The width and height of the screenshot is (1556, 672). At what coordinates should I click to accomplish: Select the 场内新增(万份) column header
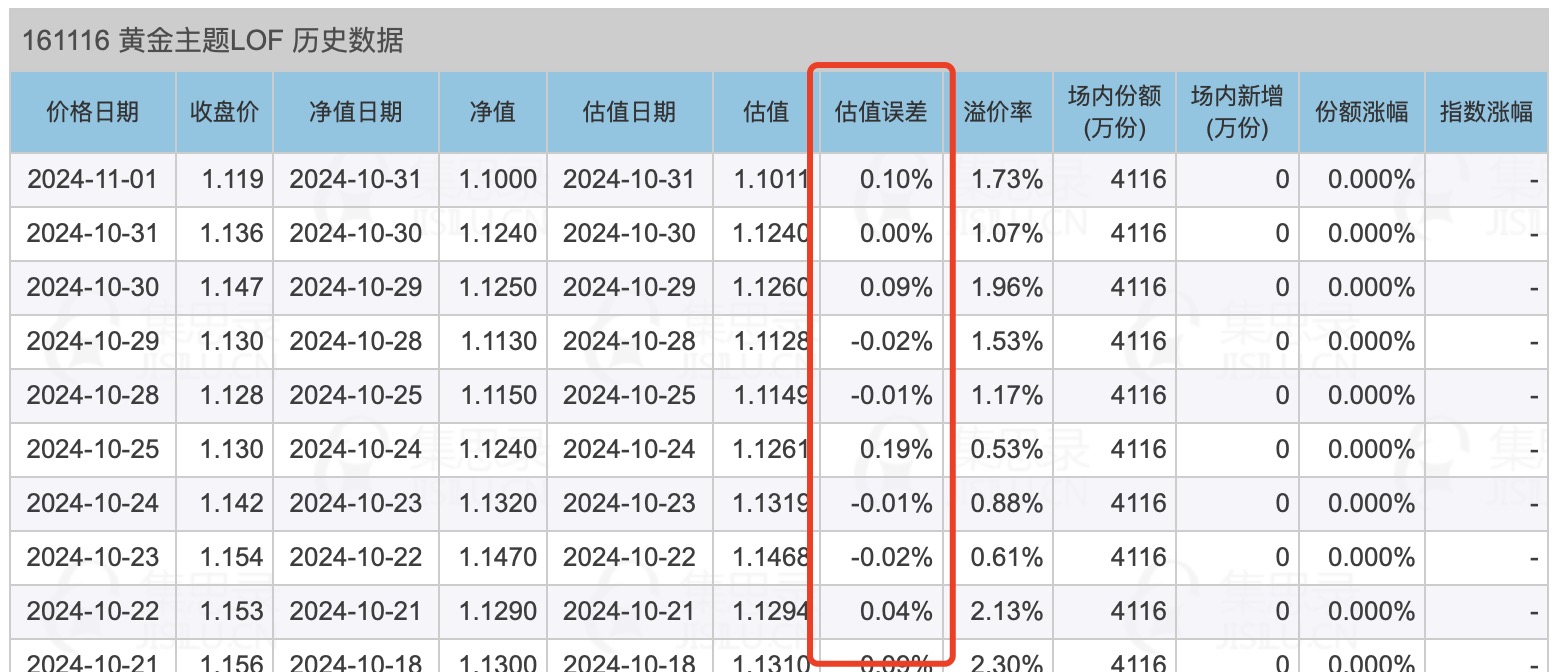click(x=1237, y=112)
